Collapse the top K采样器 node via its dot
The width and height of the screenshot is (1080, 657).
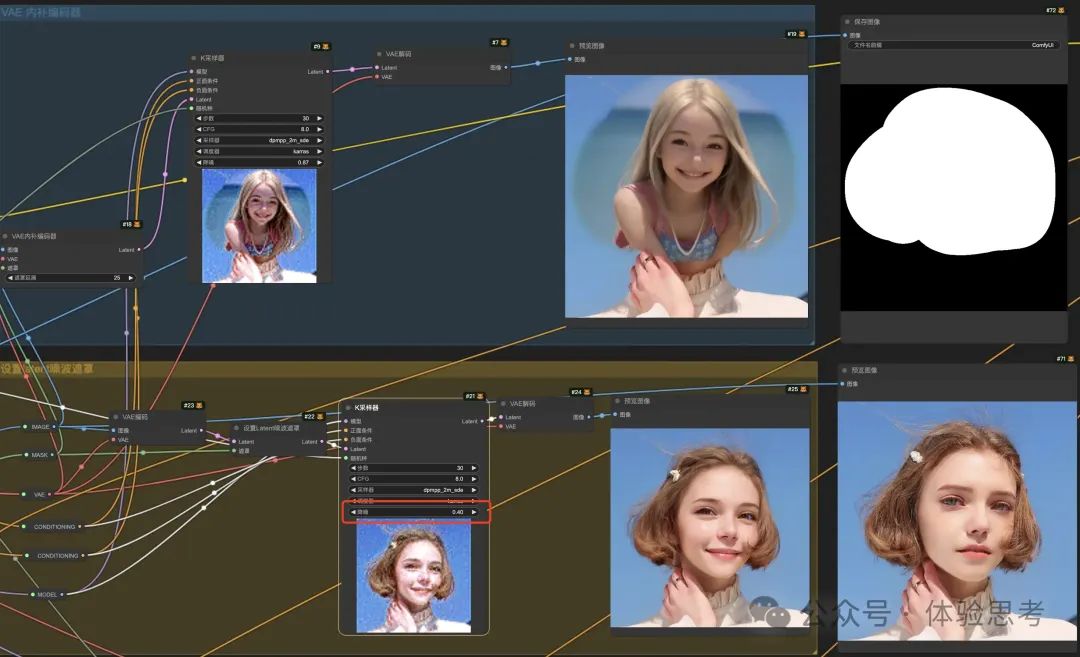pyautogui.click(x=193, y=58)
